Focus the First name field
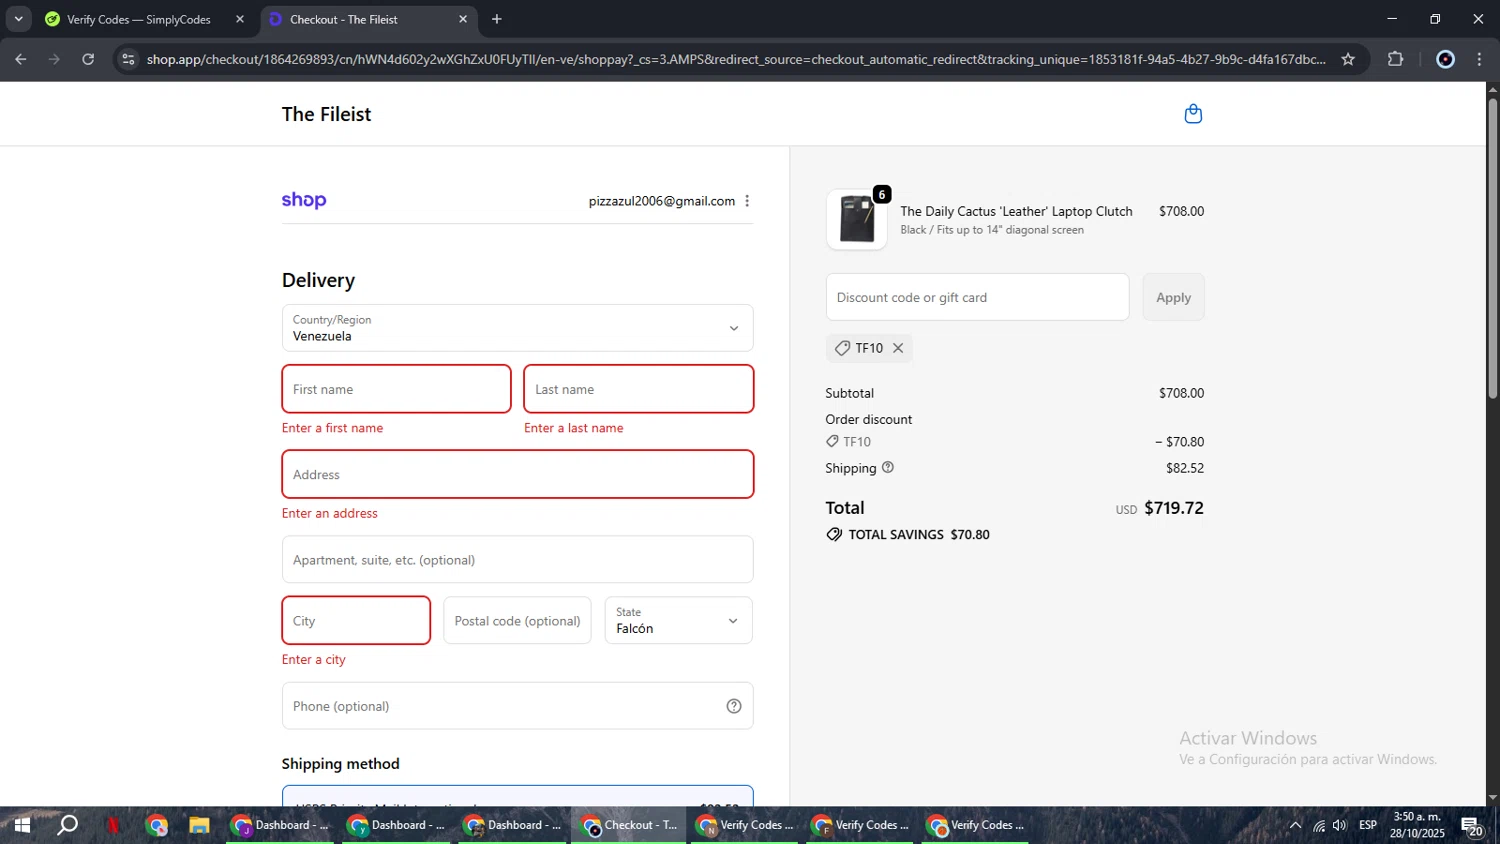 click(x=396, y=389)
